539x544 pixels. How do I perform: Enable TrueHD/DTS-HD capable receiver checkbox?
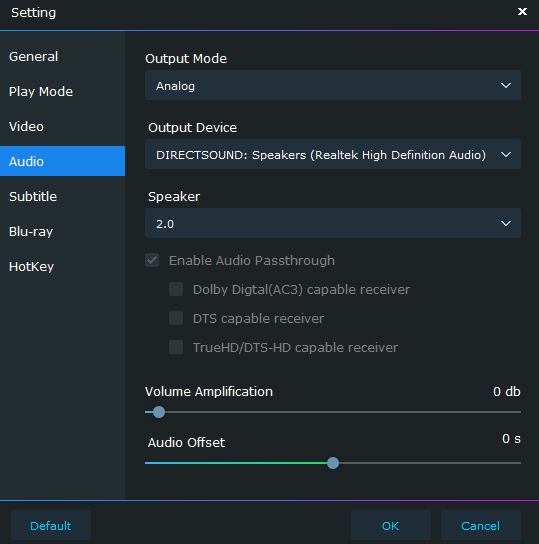pyautogui.click(x=176, y=347)
